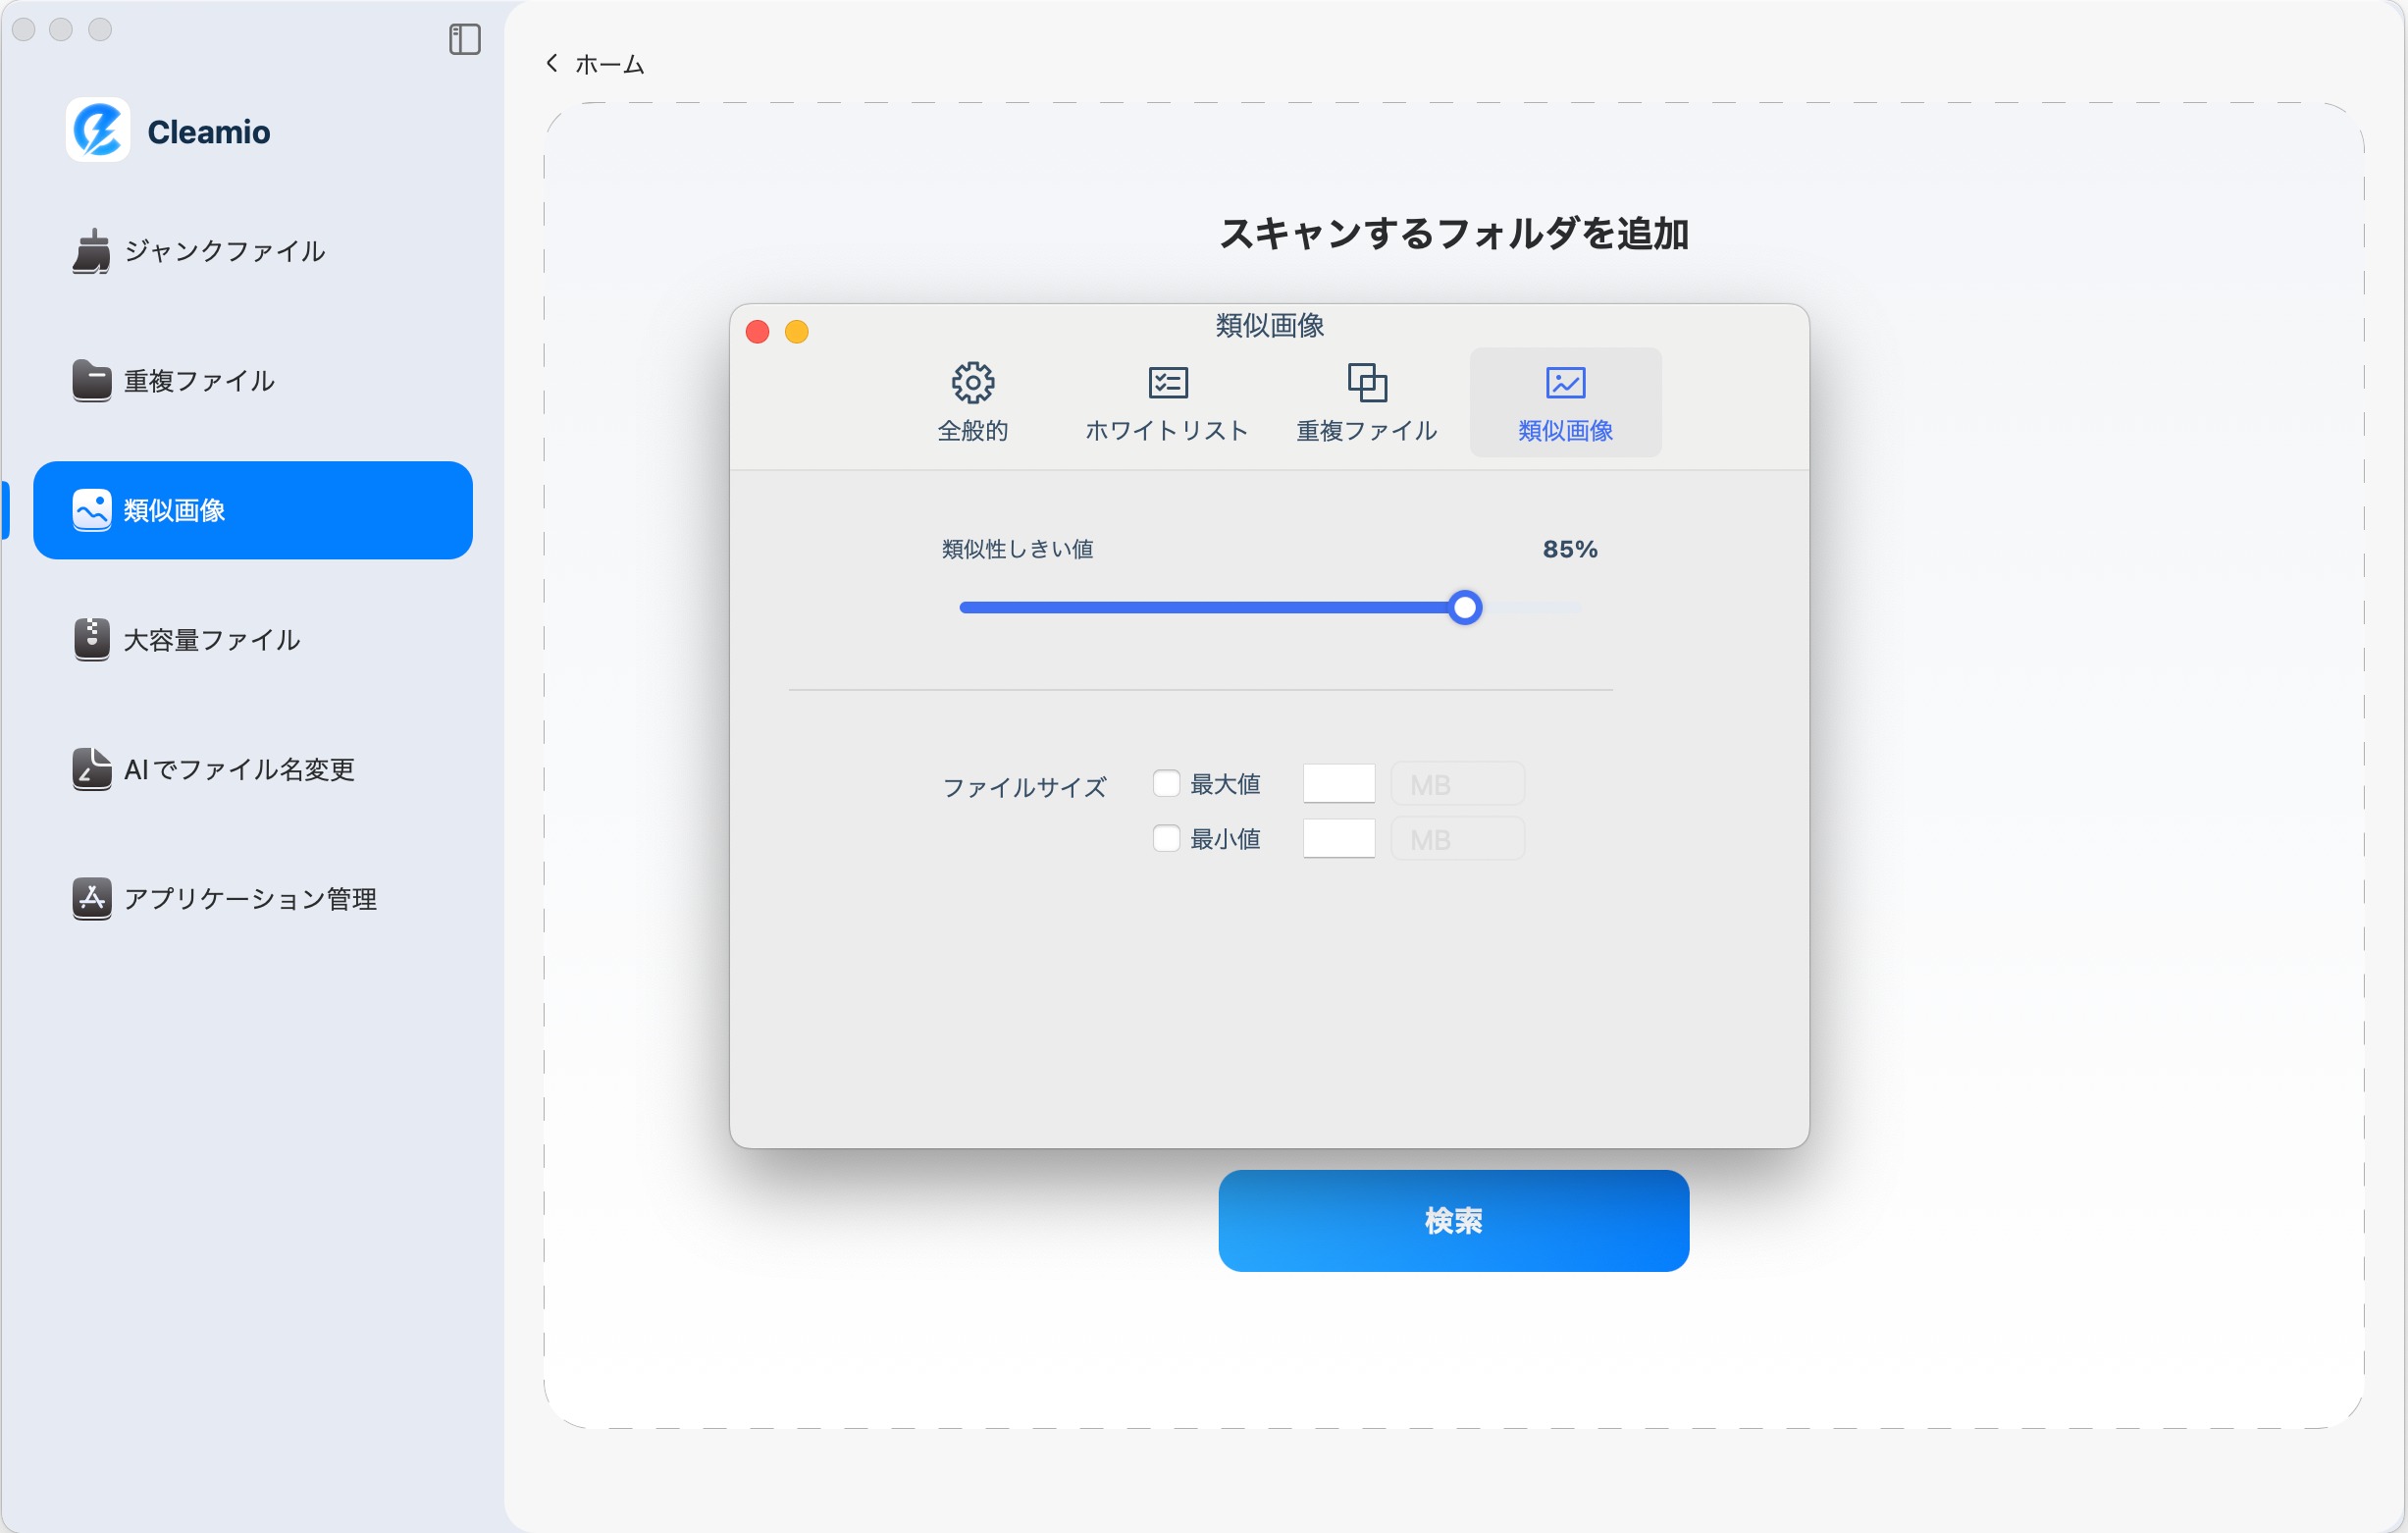Click the maximum value MB input field
This screenshot has height=1533, width=2408.
coord(1339,783)
